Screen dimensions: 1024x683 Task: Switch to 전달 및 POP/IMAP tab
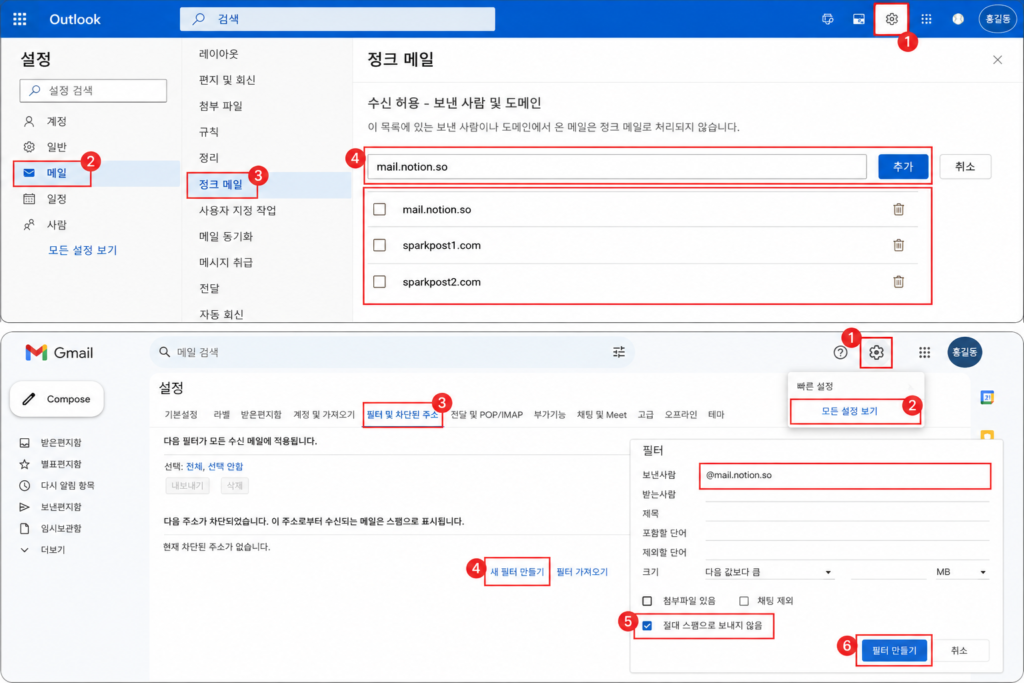[487, 415]
